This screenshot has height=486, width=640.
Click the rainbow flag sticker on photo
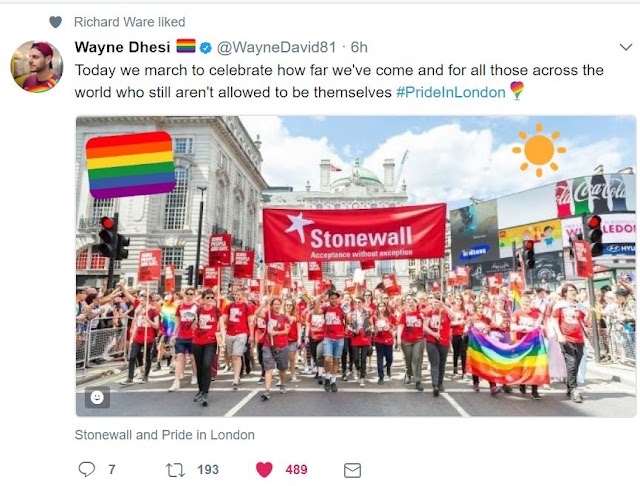(x=131, y=165)
